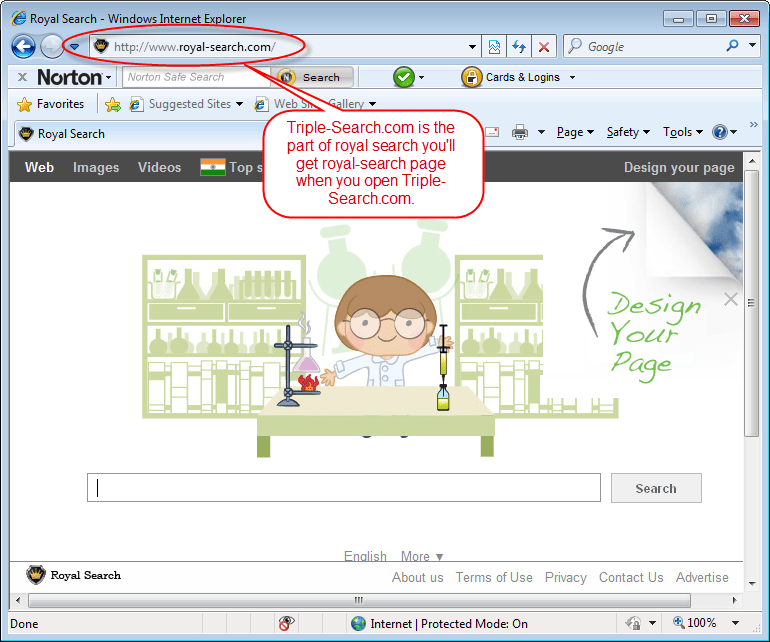This screenshot has width=770, height=642.
Task: Click the India flag icon
Action: (x=213, y=167)
